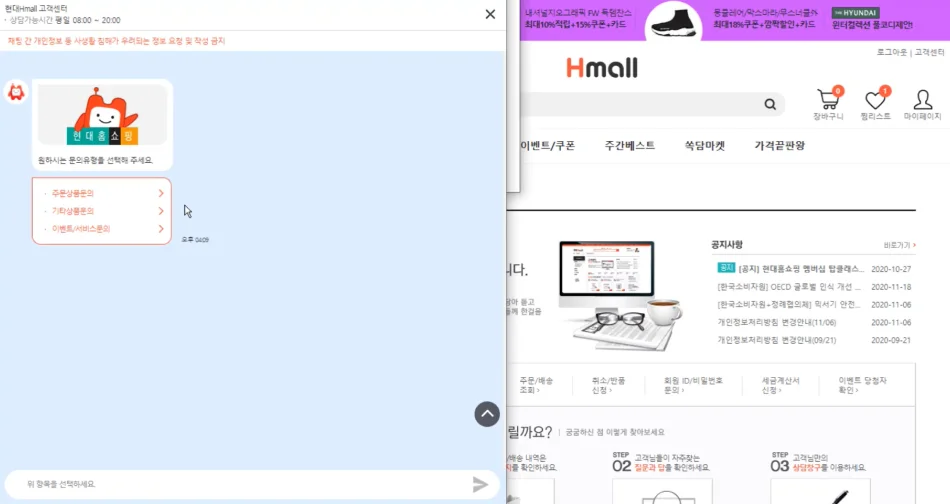Viewport: 950px width, 504px height.
Task: Click the search magnifier icon on Hmall
Action: point(770,104)
